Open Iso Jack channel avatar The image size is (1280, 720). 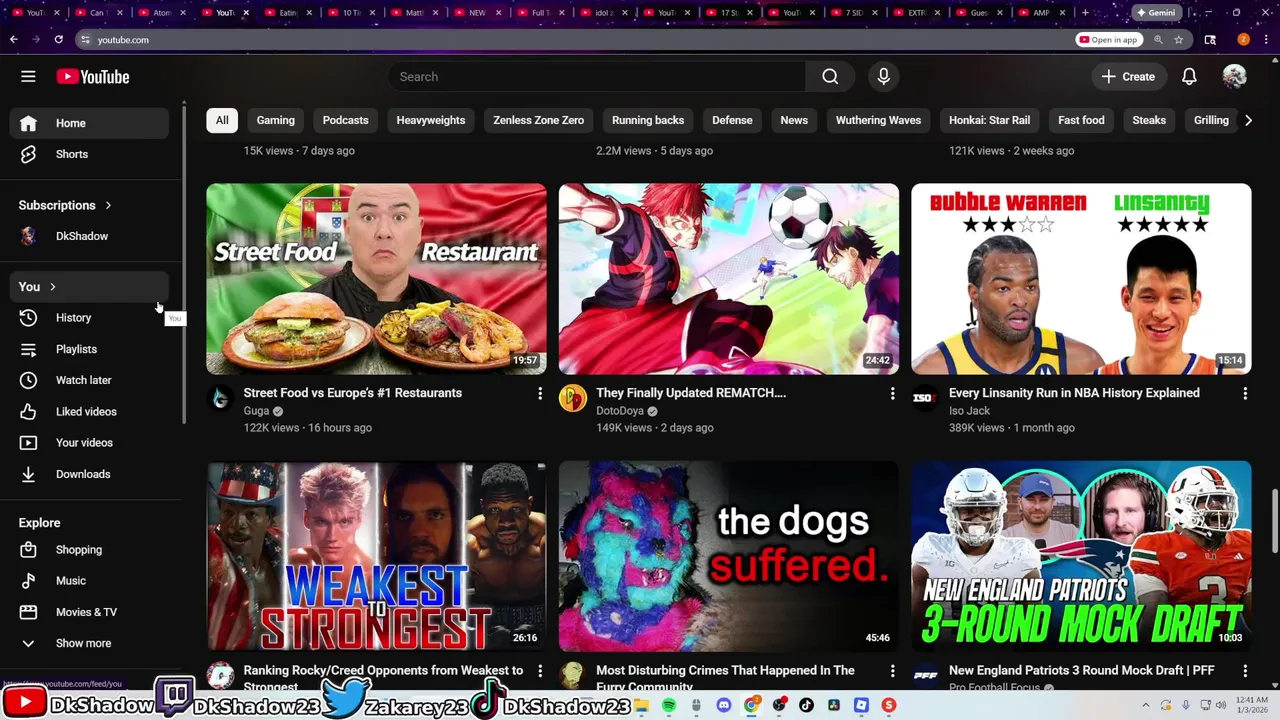click(925, 398)
